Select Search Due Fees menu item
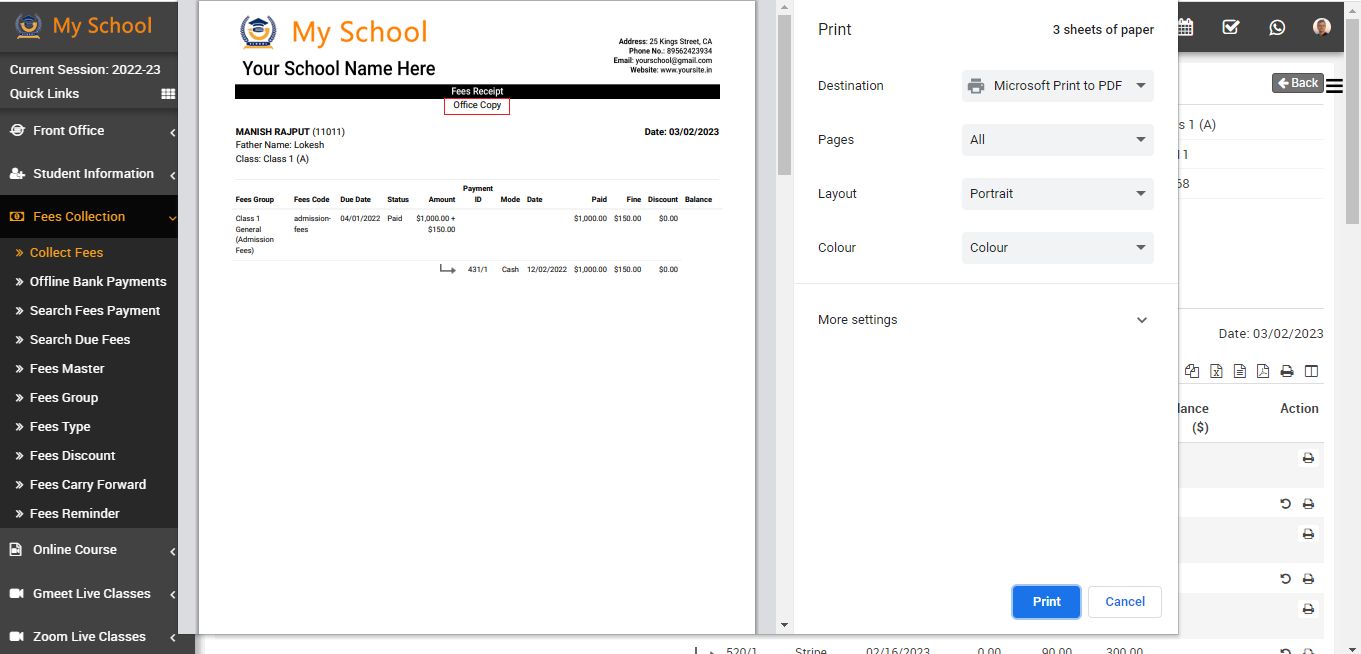Viewport: 1361px width, 654px height. (80, 340)
